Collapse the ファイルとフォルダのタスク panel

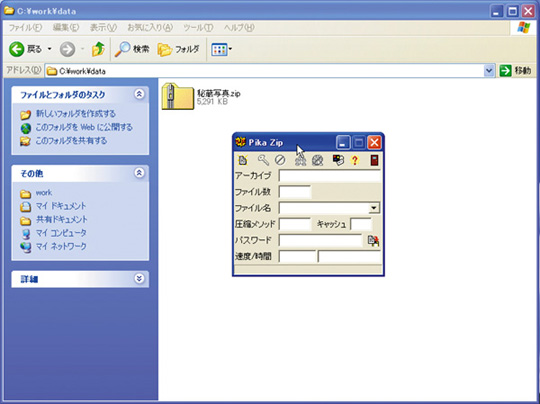point(139,94)
